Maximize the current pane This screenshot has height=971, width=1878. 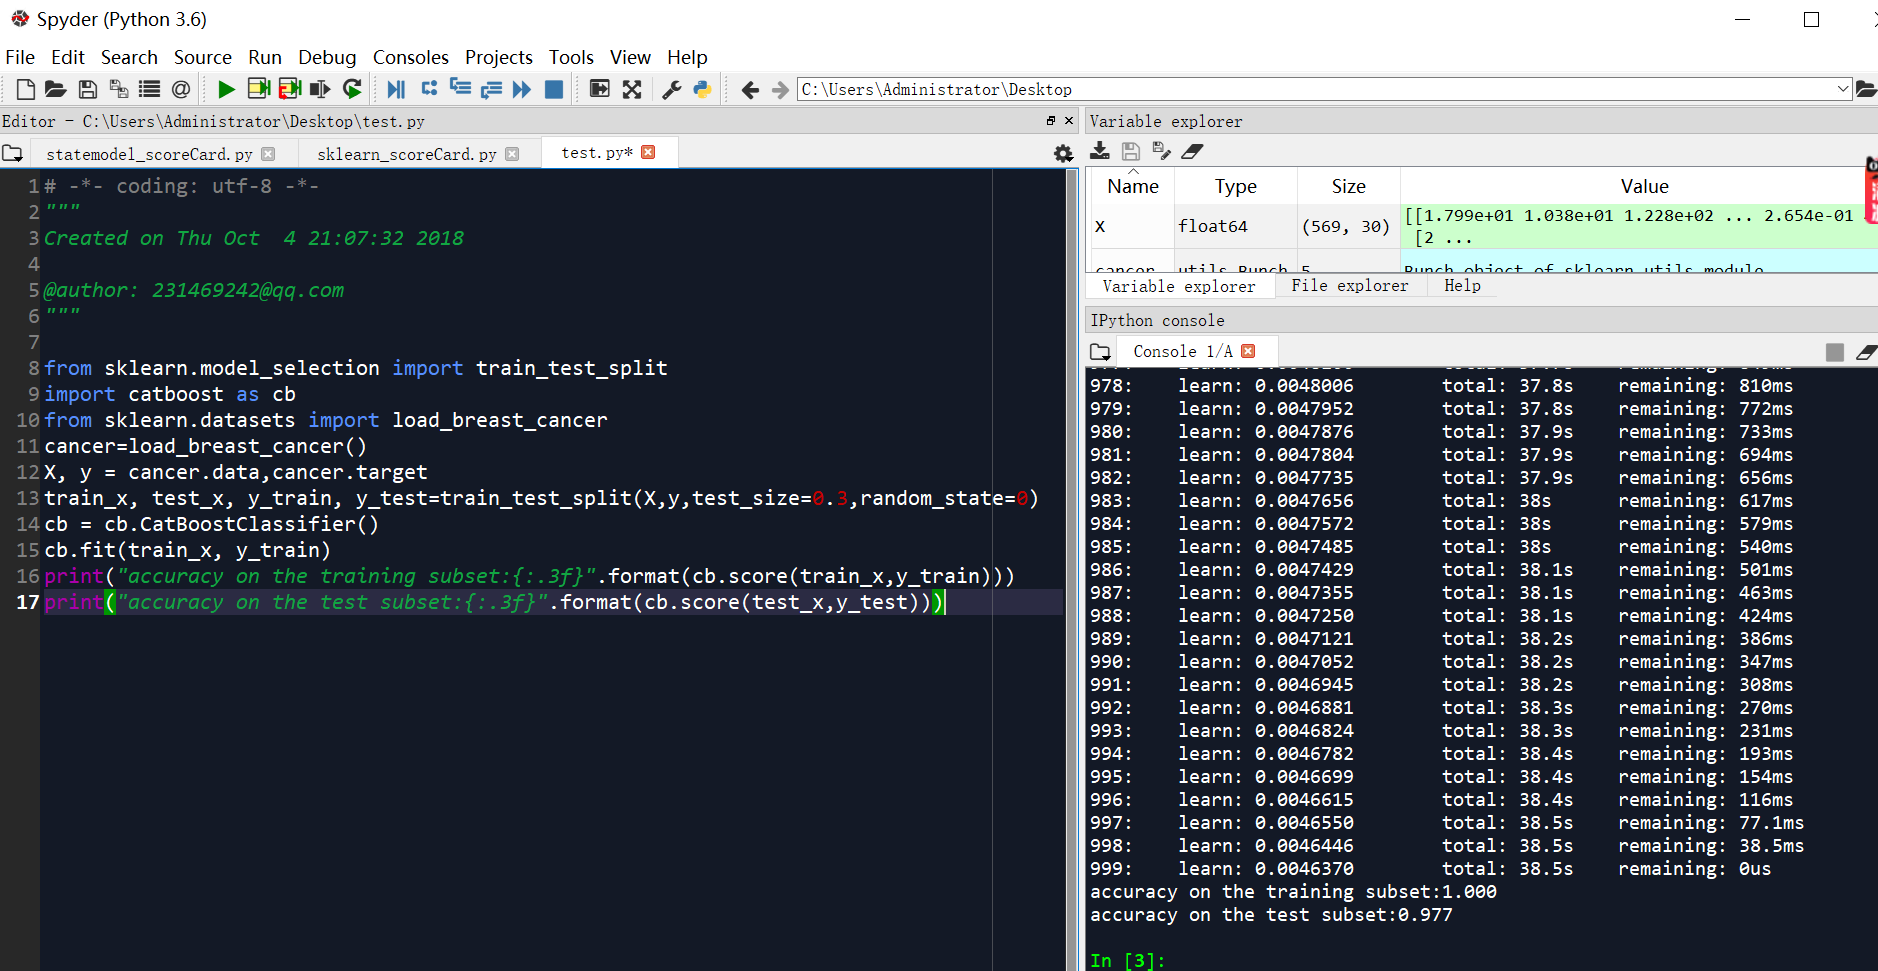point(599,89)
